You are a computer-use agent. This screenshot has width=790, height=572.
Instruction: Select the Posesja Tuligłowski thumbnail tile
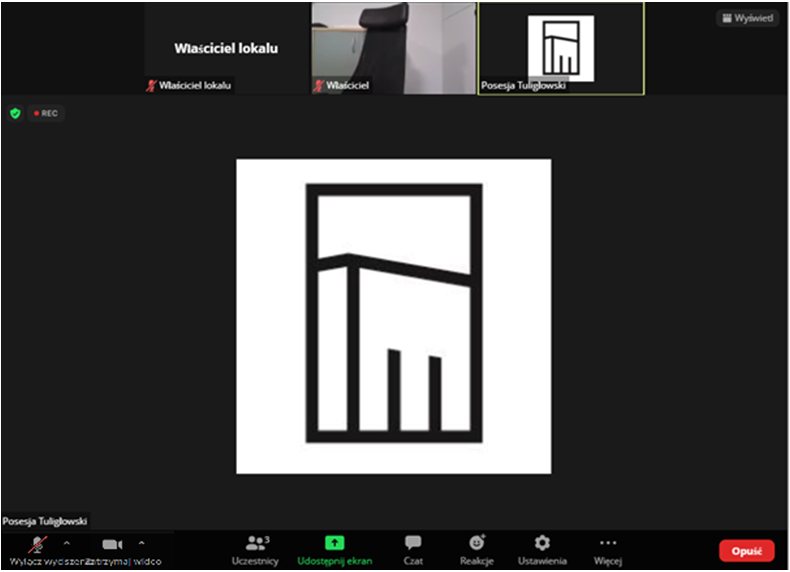coord(561,47)
